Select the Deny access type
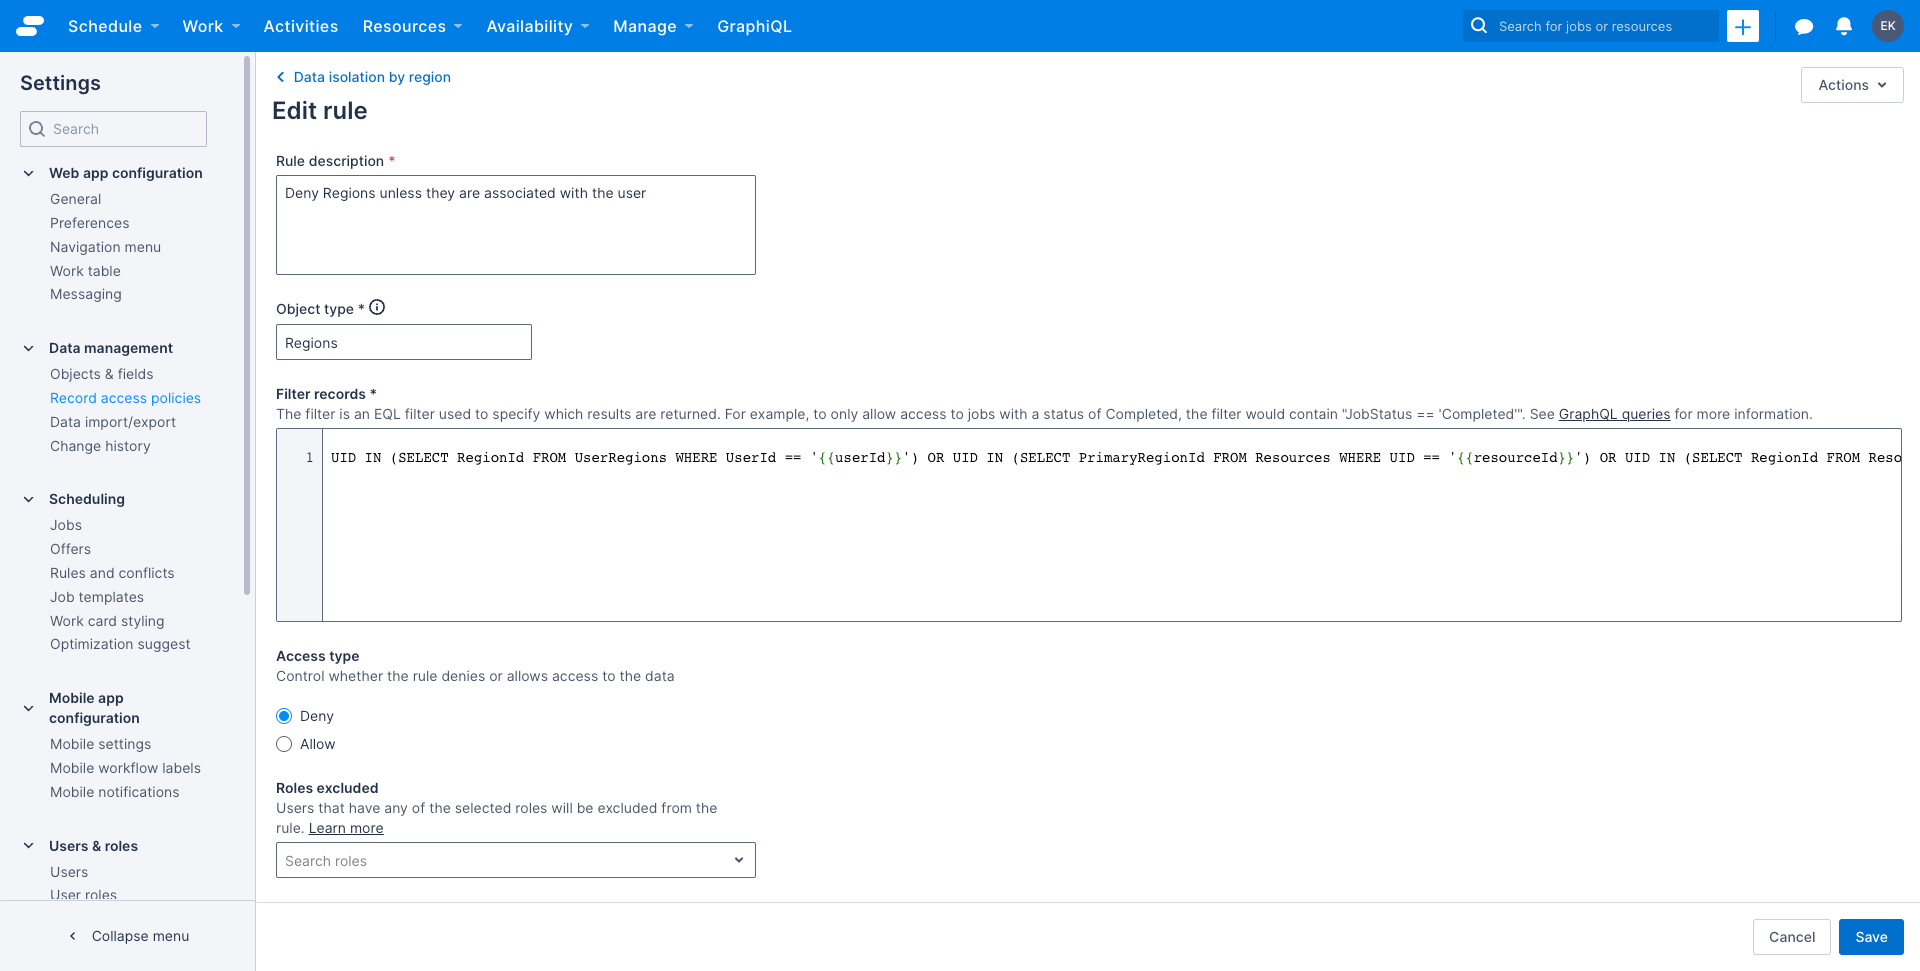This screenshot has width=1920, height=971. coord(284,716)
